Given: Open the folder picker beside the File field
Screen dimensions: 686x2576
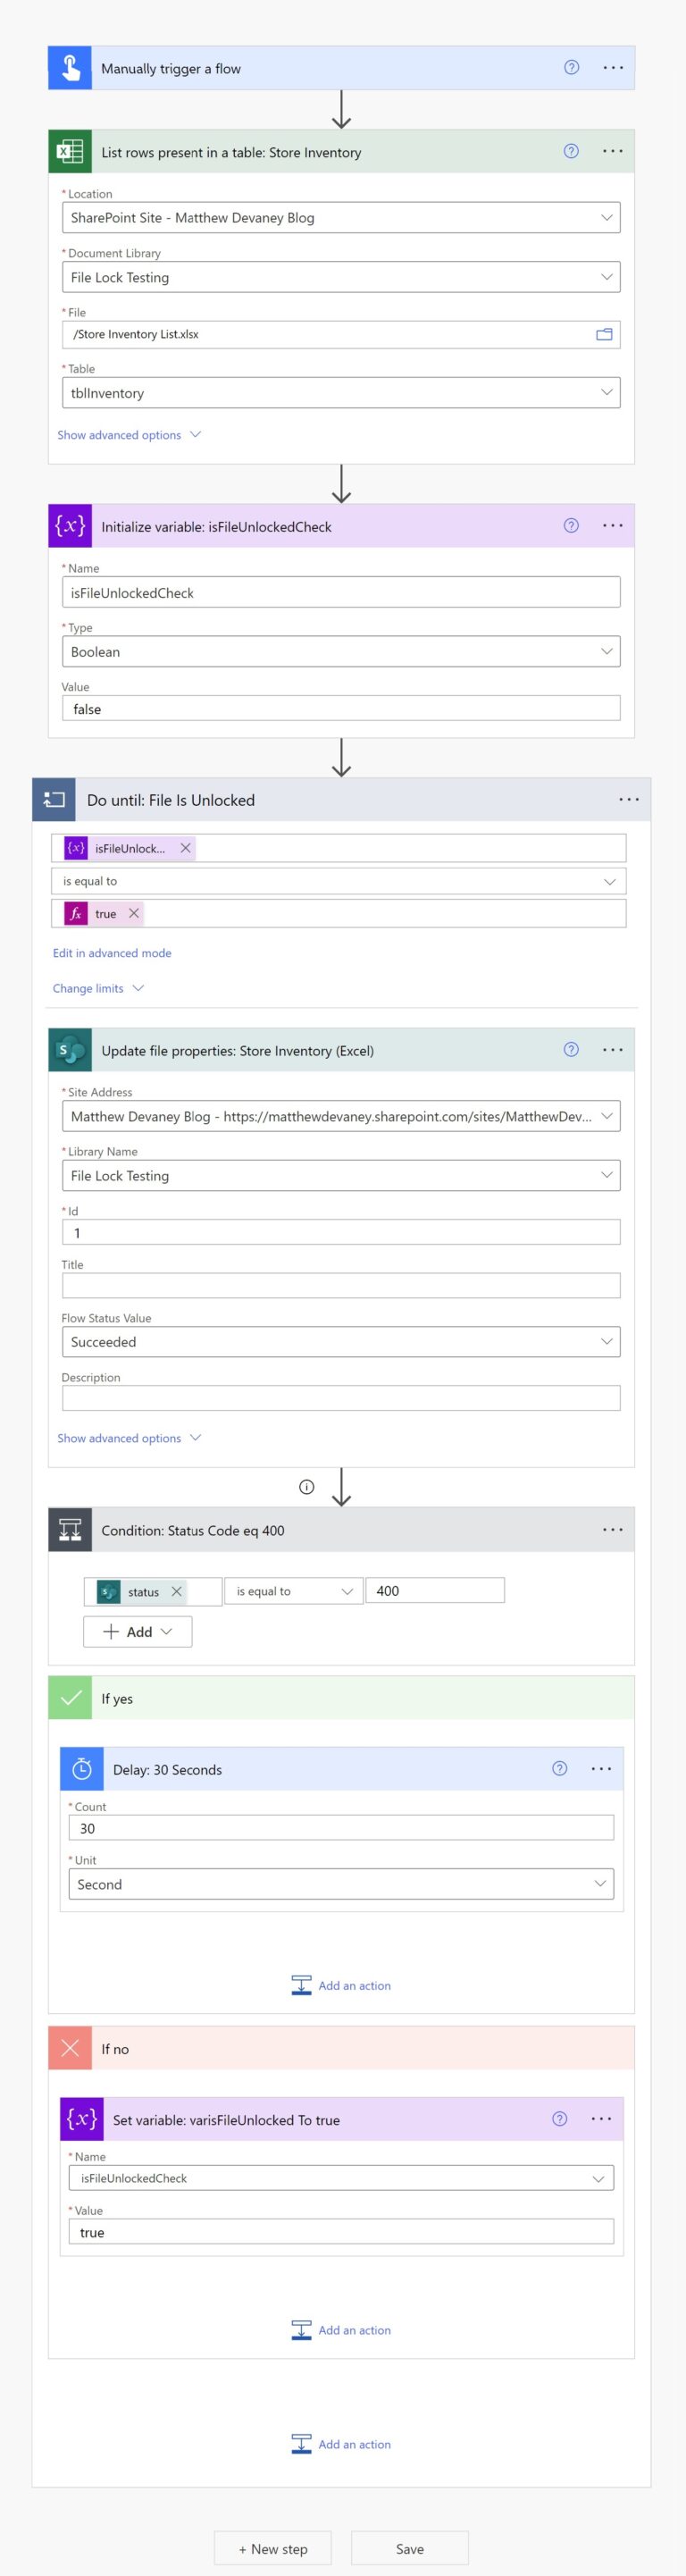Looking at the screenshot, I should pos(604,334).
